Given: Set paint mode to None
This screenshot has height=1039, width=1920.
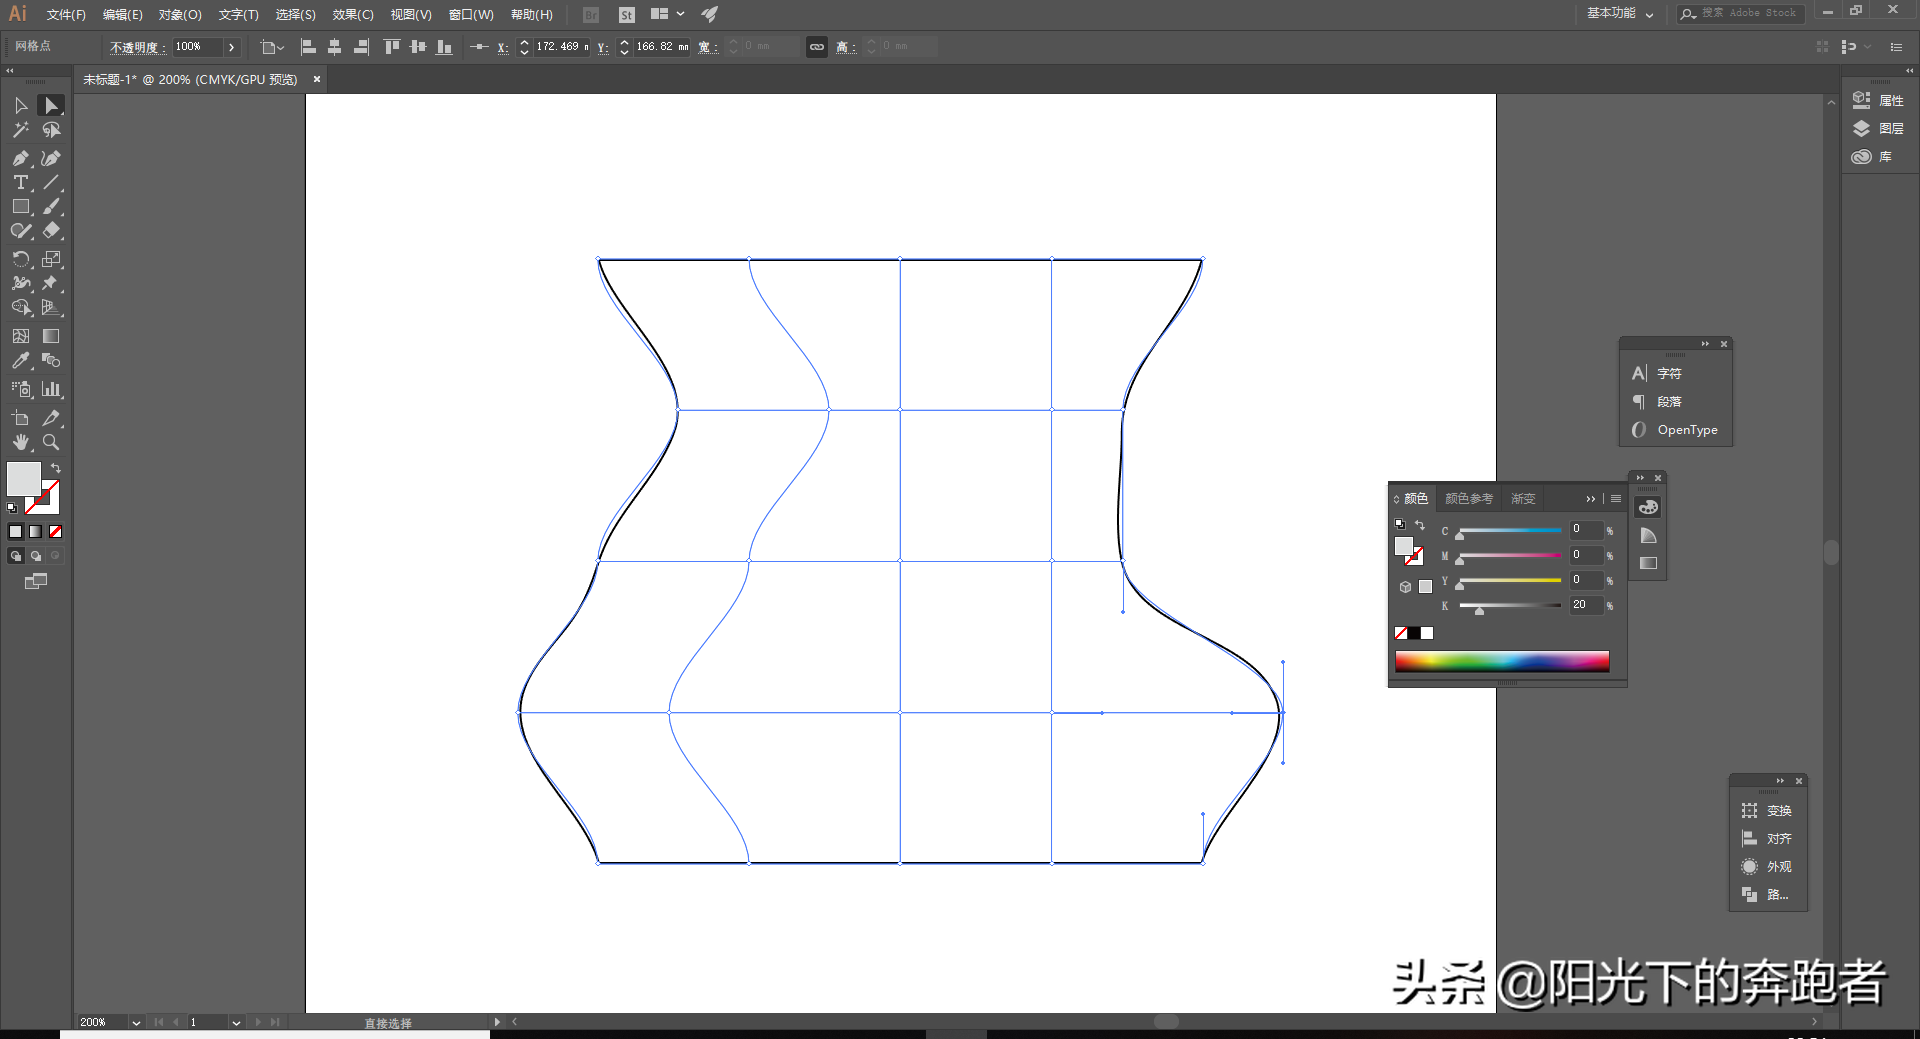Looking at the screenshot, I should 56,532.
